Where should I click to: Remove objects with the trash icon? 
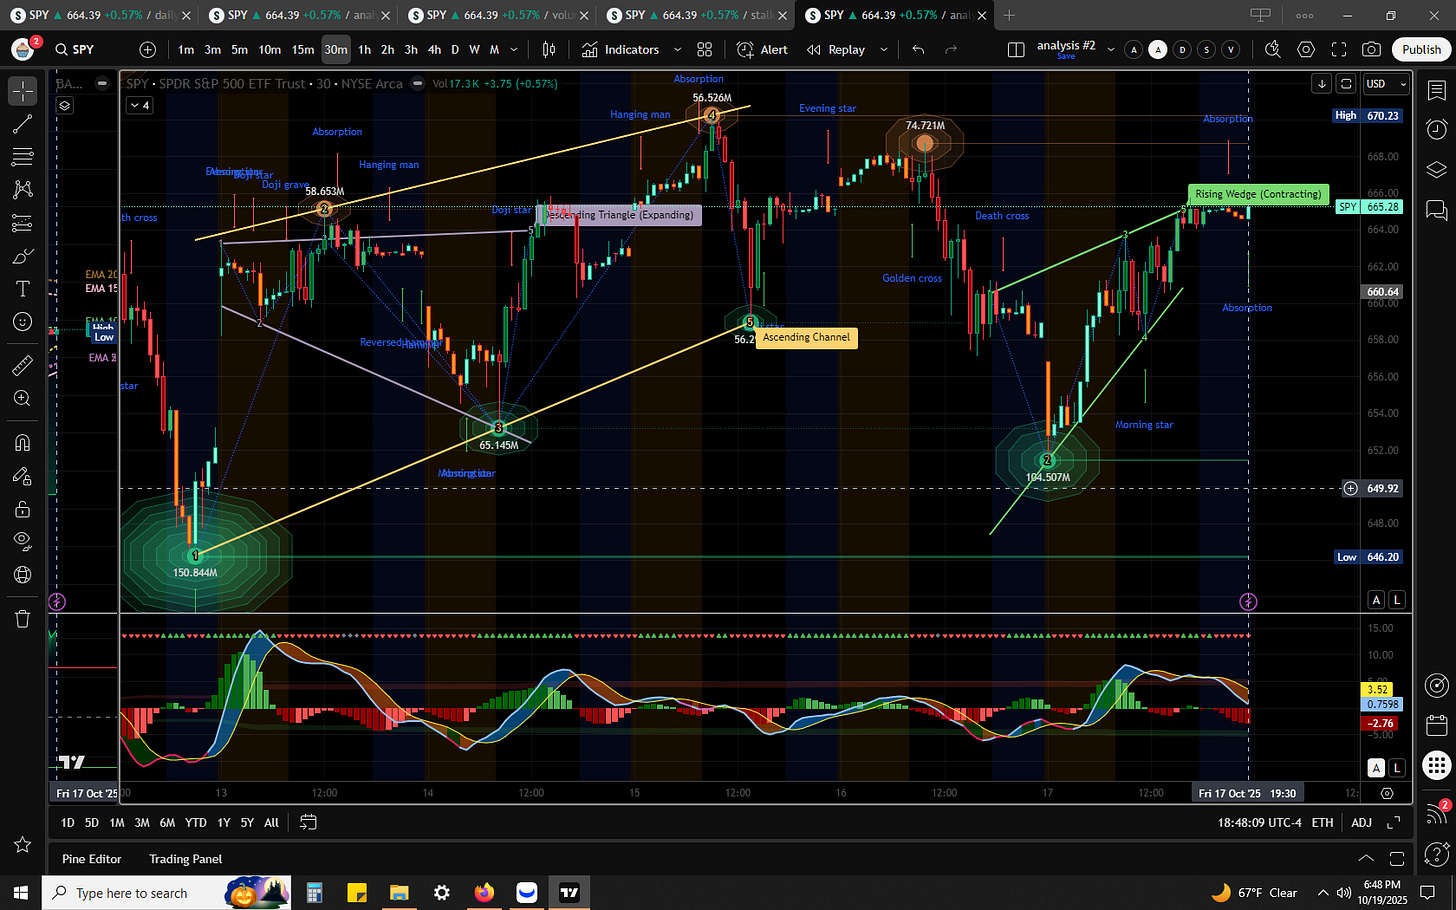pos(22,619)
